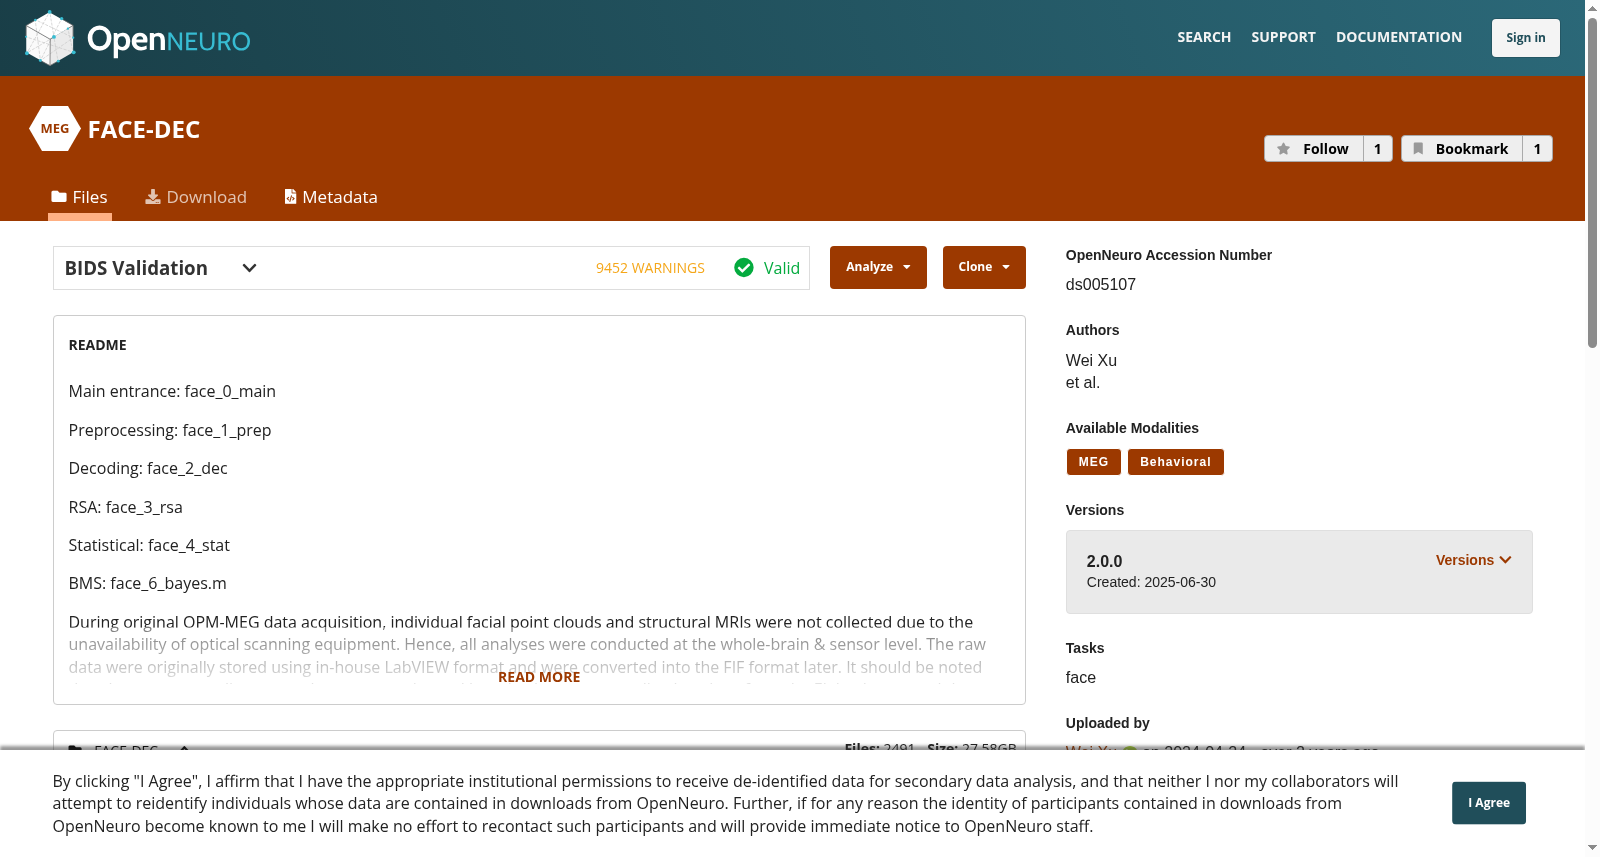The width and height of the screenshot is (1600, 857).
Task: Click the text 'Main entrance: face_0_main'
Action: (x=172, y=391)
